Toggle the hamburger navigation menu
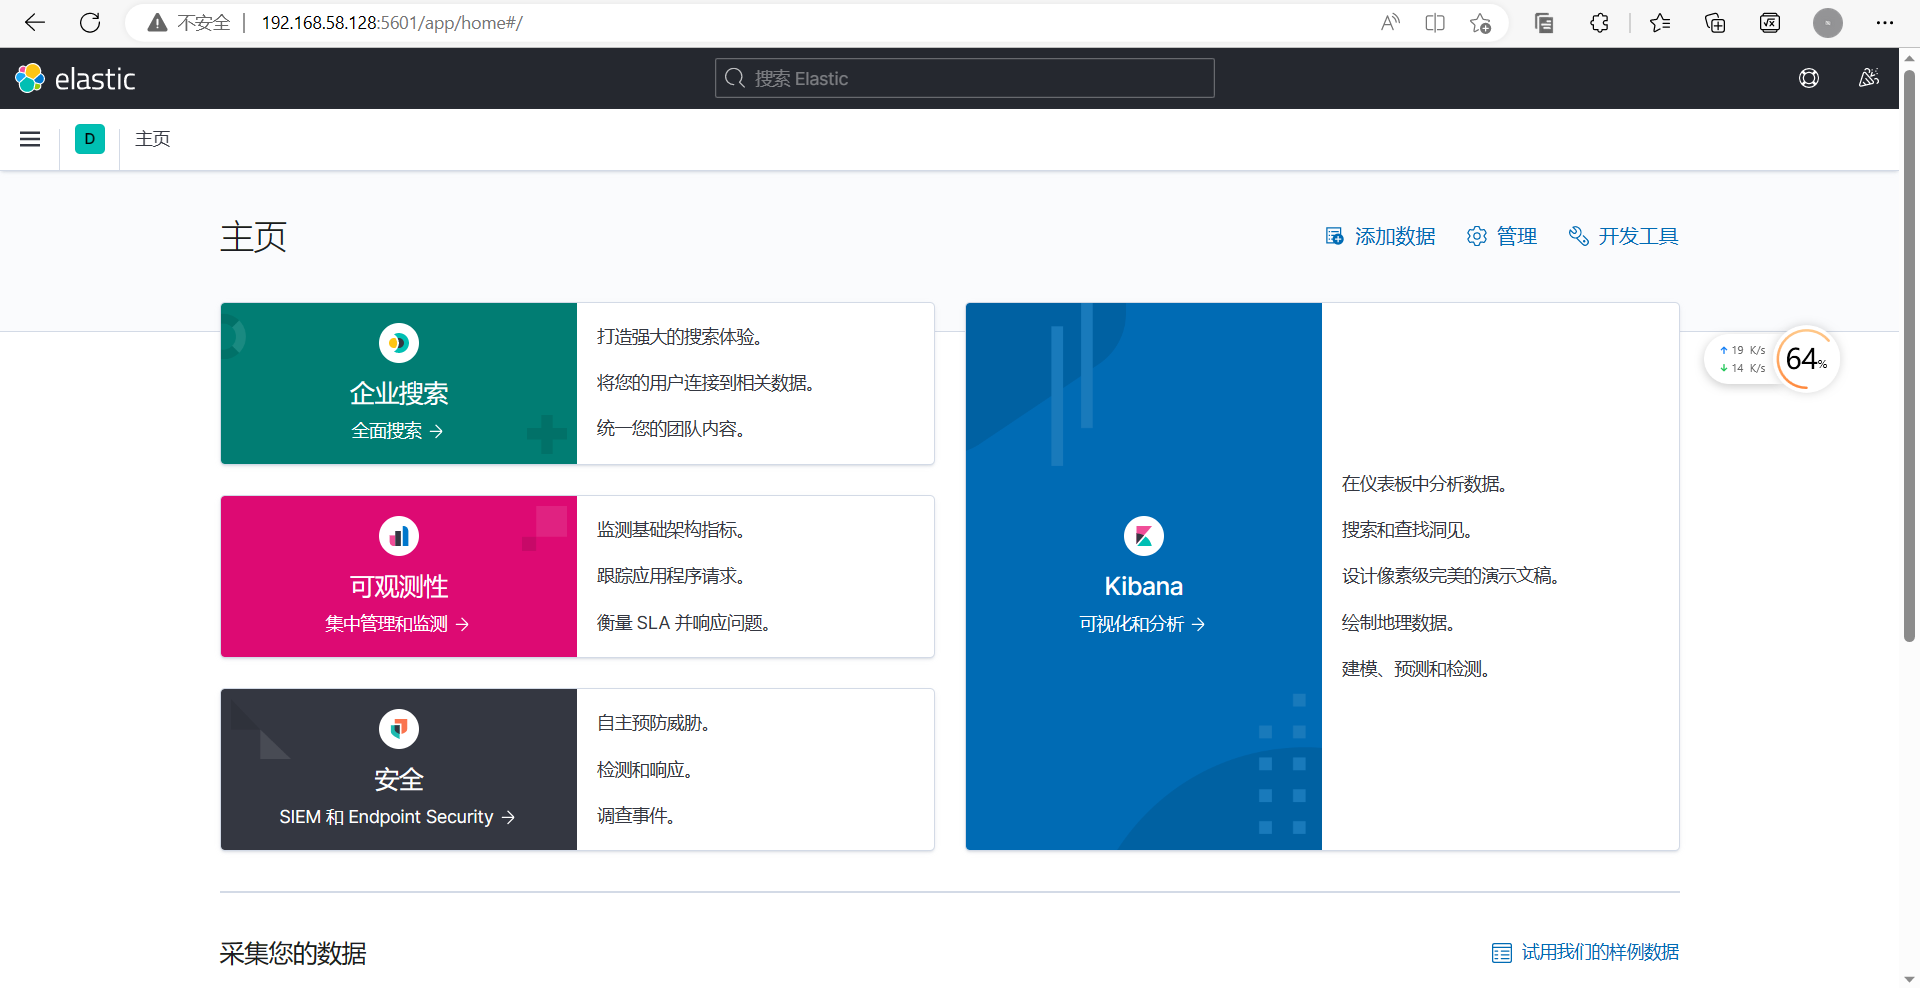This screenshot has width=1920, height=988. pos(30,139)
